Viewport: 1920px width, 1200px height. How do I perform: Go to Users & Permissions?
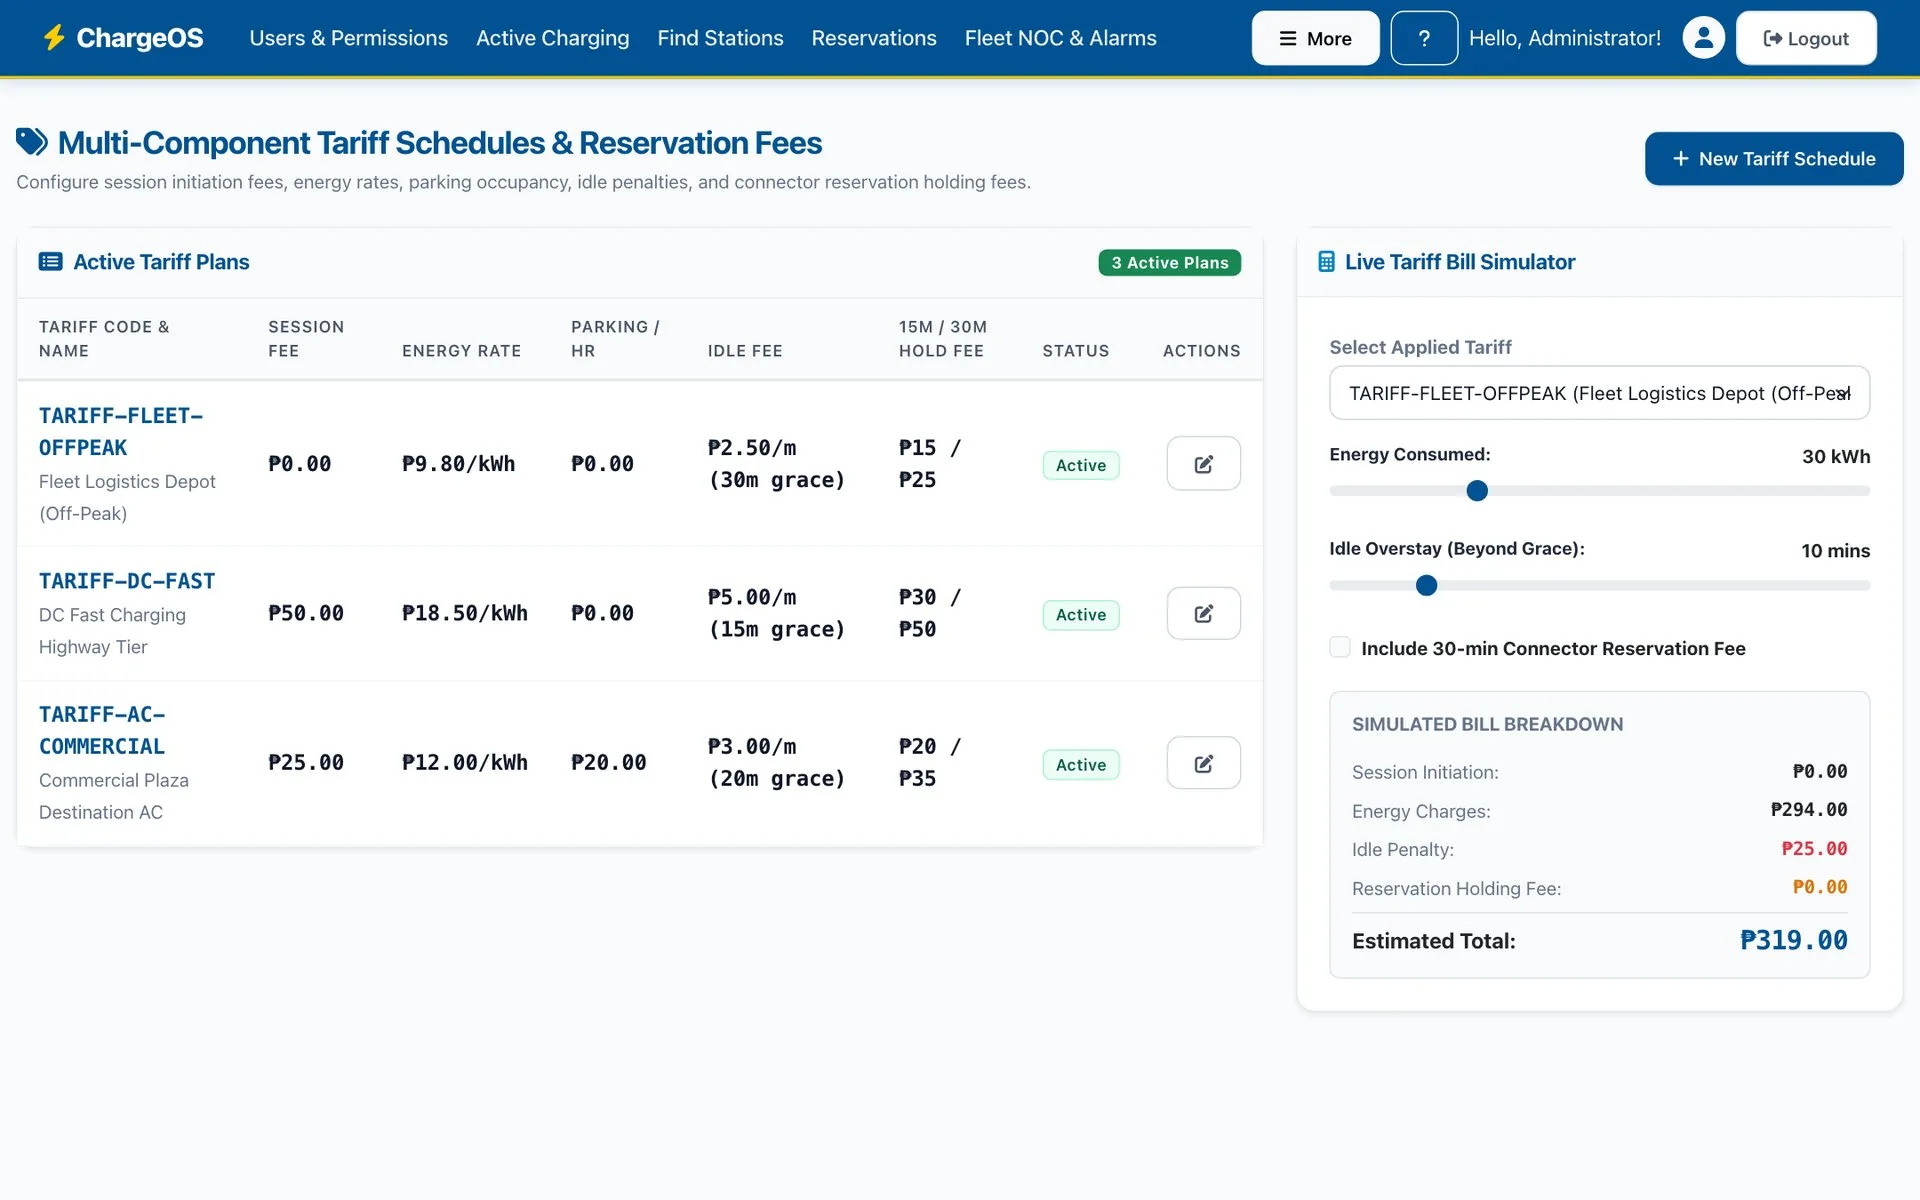coord(349,38)
